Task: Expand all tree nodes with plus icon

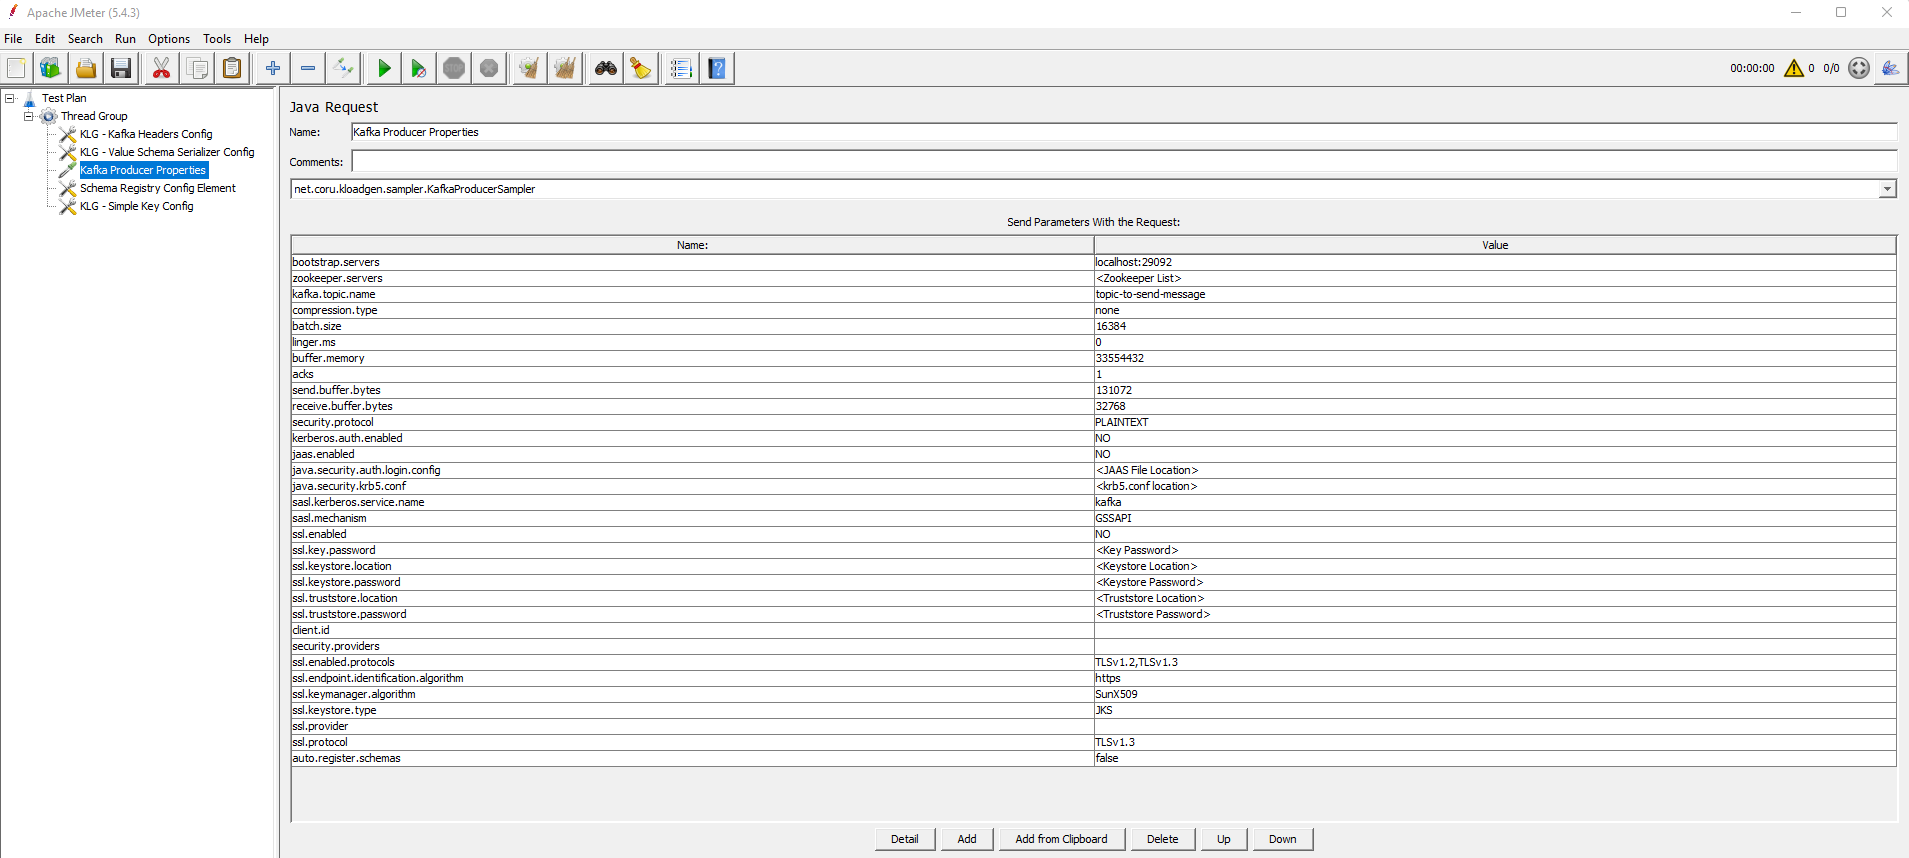Action: (273, 68)
